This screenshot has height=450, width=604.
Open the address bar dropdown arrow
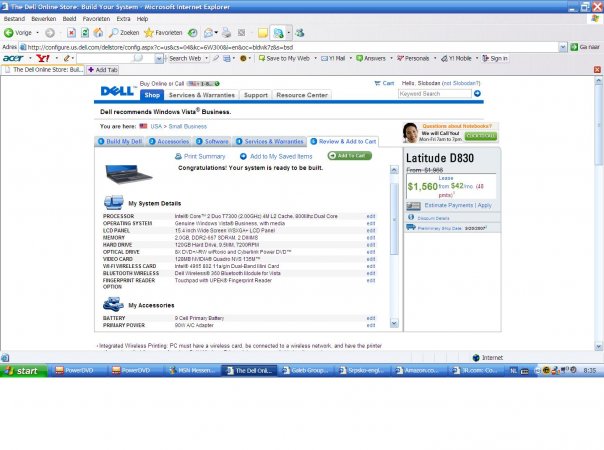tap(563, 47)
